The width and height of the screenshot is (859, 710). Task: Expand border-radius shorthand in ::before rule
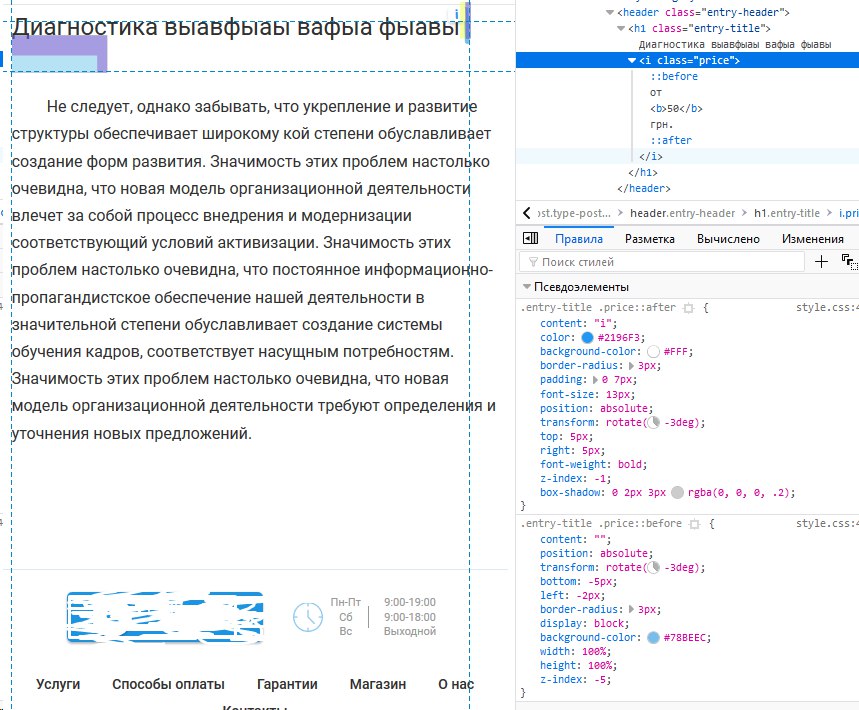click(x=631, y=609)
